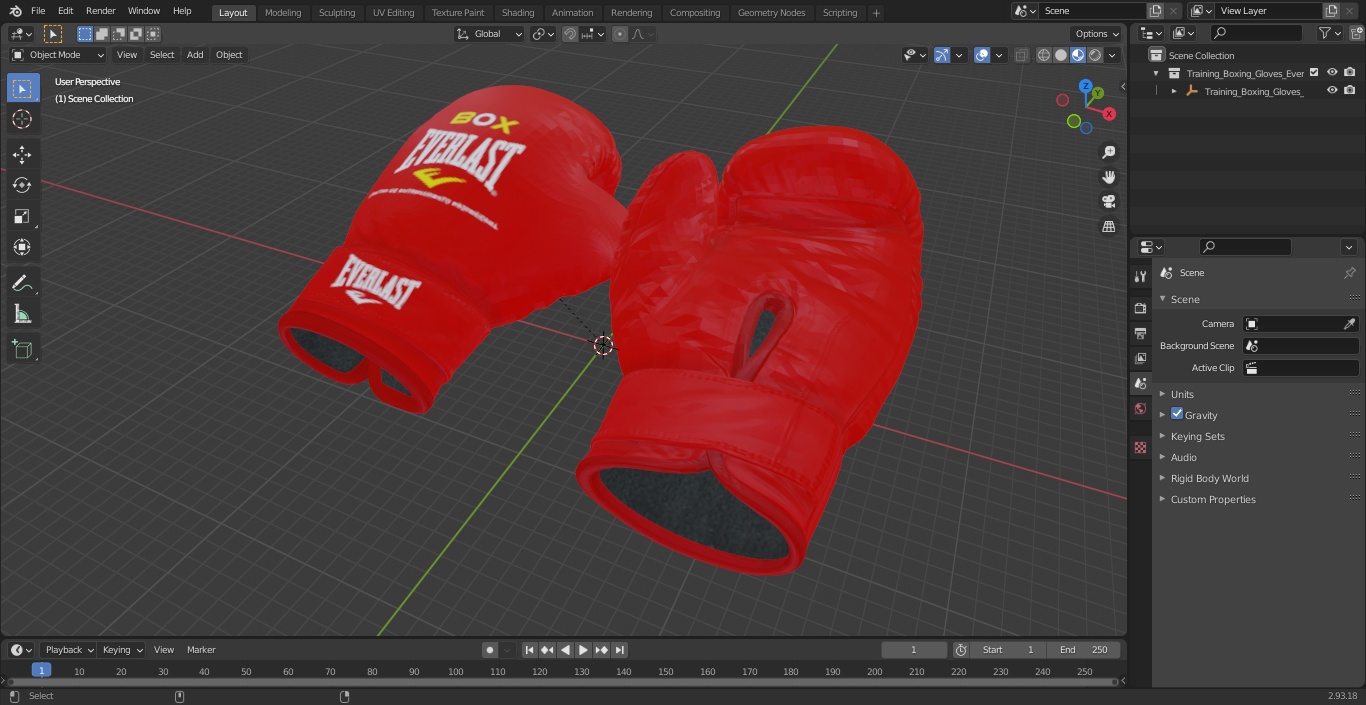Switch to wireframe viewport shading
The width and height of the screenshot is (1366, 705).
[x=1044, y=55]
